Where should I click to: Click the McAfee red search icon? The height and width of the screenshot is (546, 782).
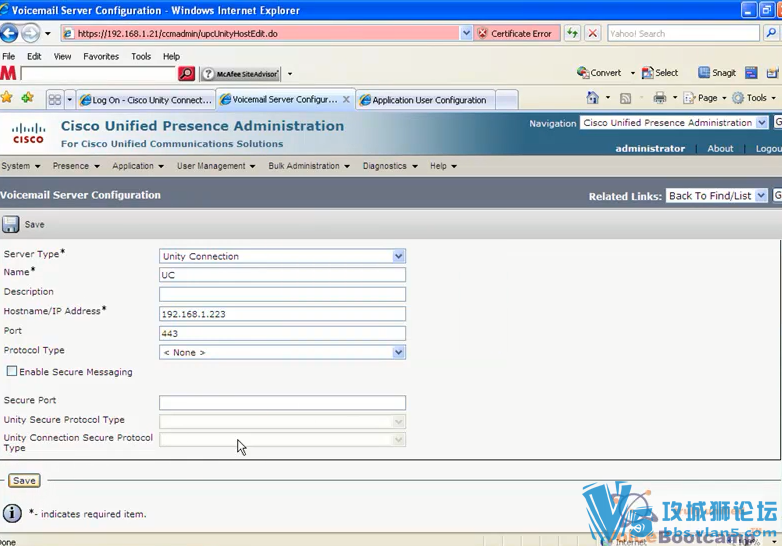pyautogui.click(x=186, y=74)
